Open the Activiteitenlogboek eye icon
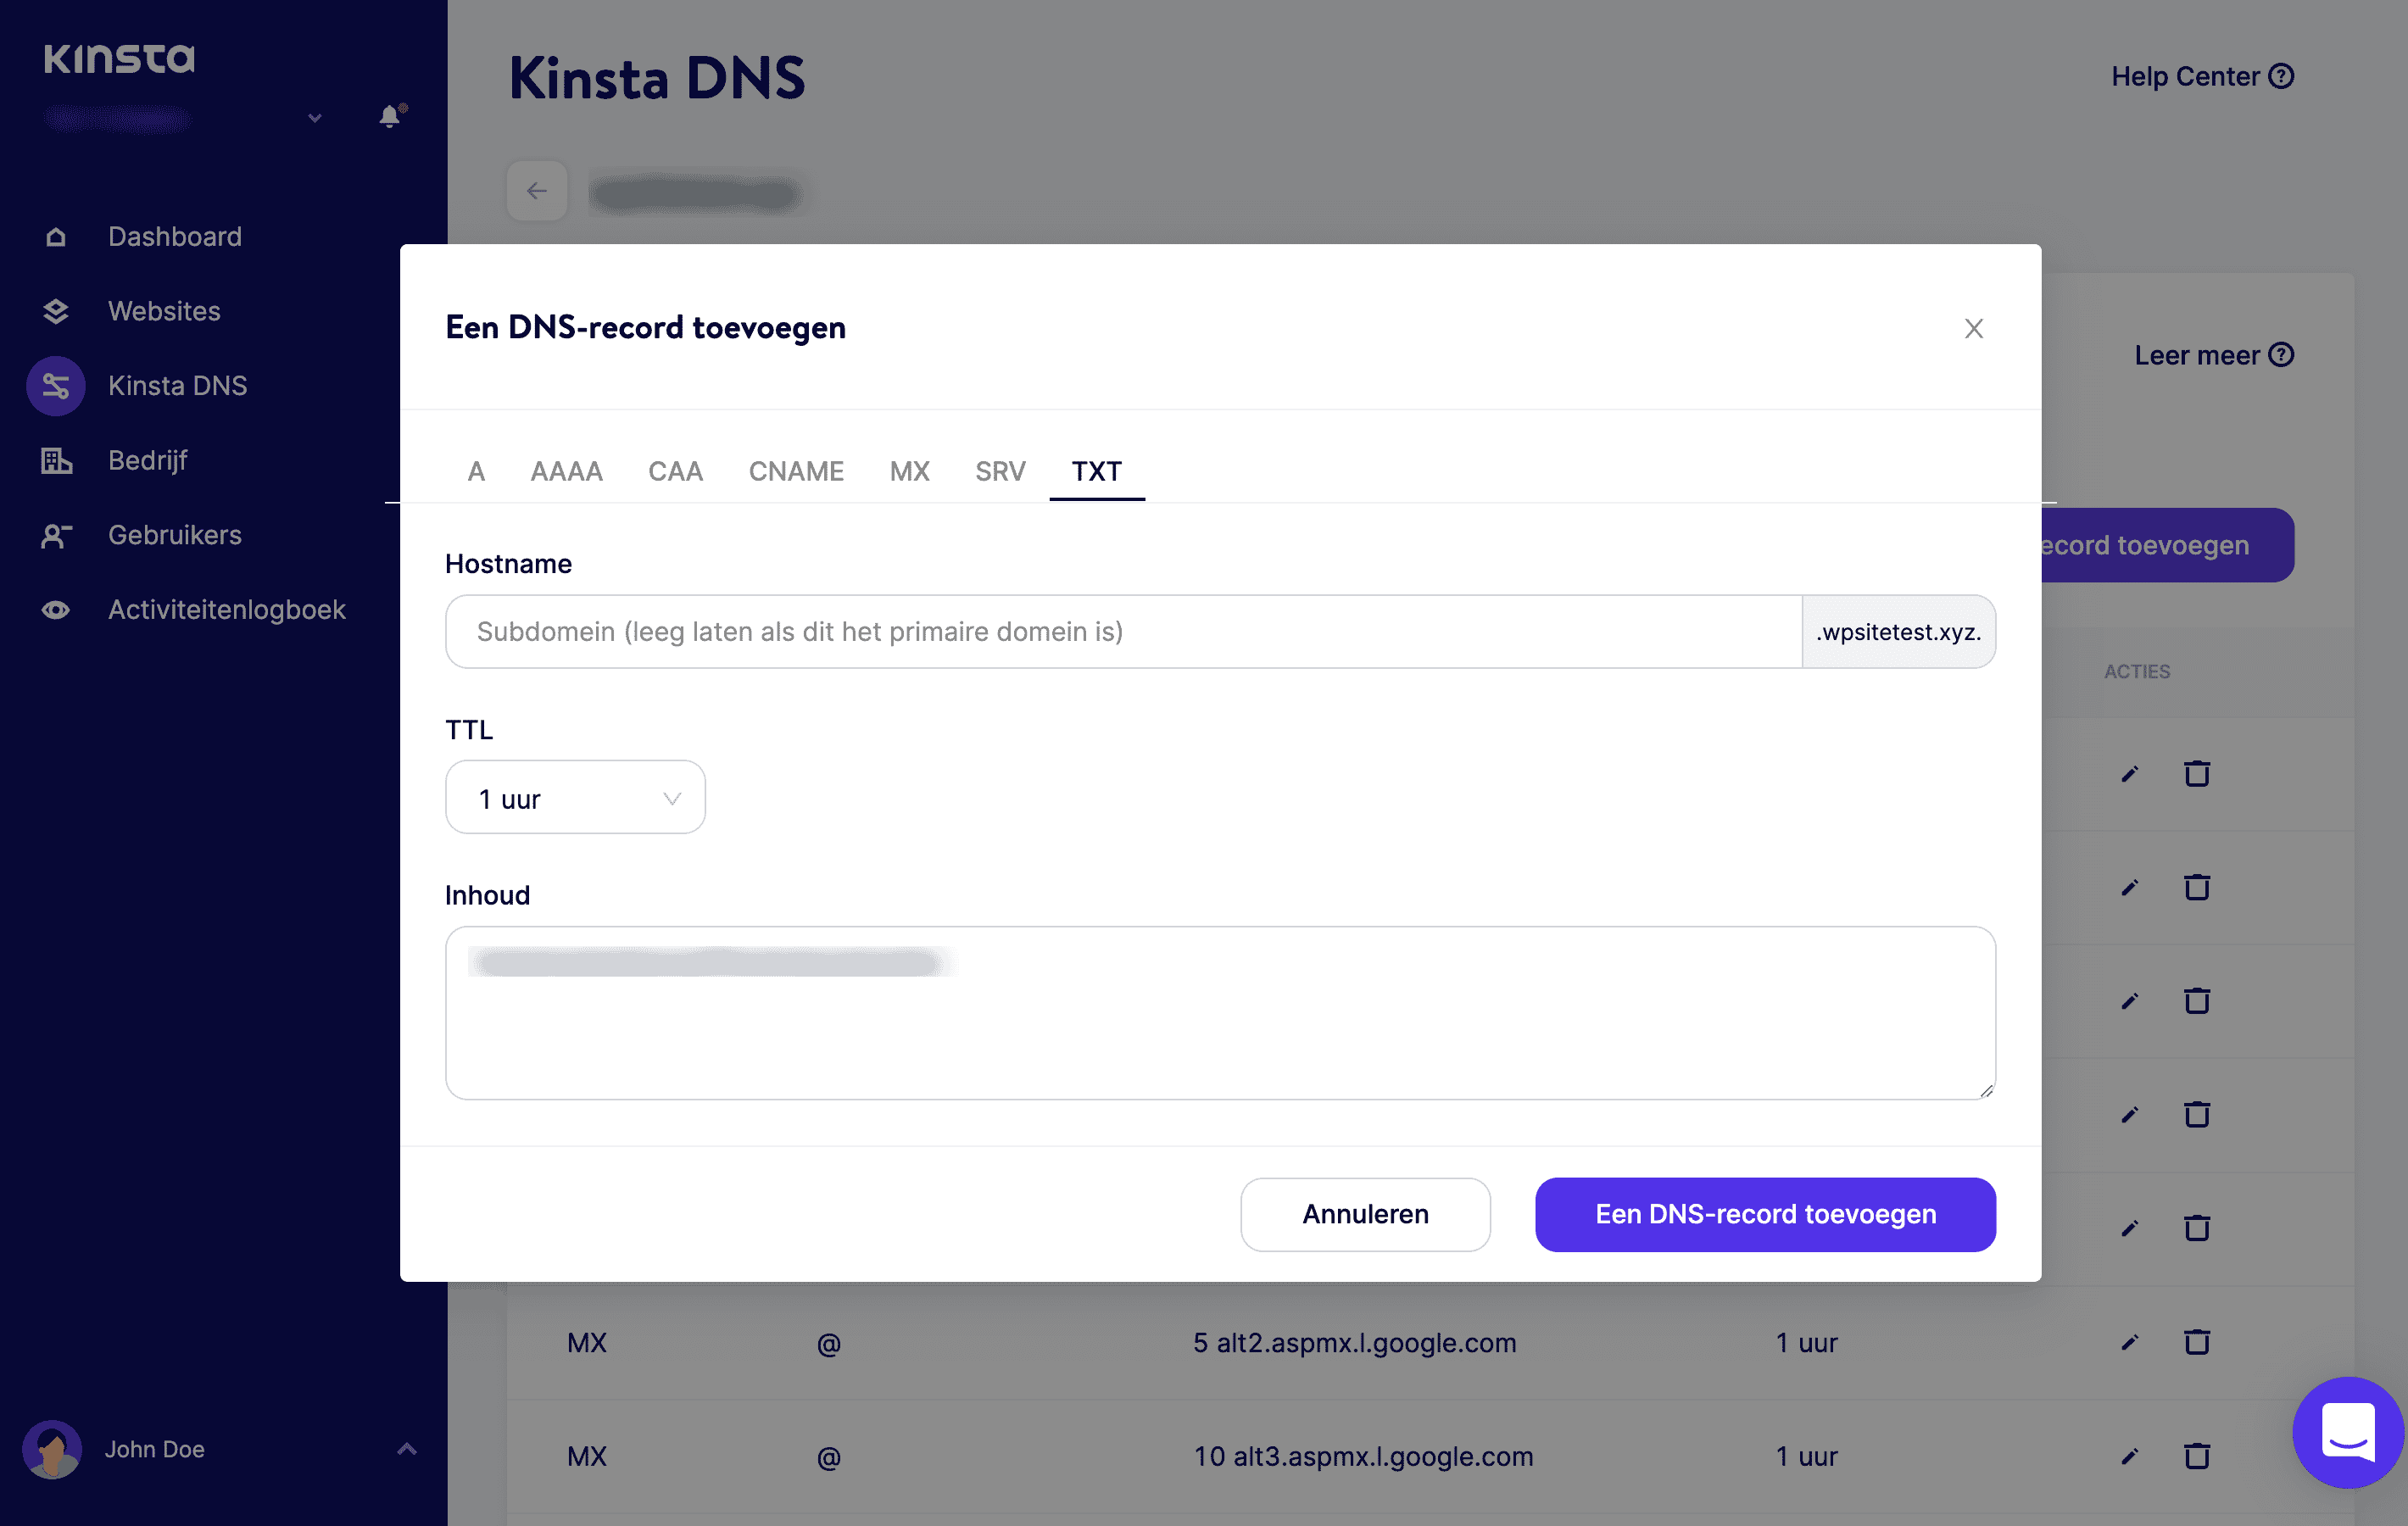Image resolution: width=2408 pixels, height=1526 pixels. pyautogui.click(x=56, y=610)
